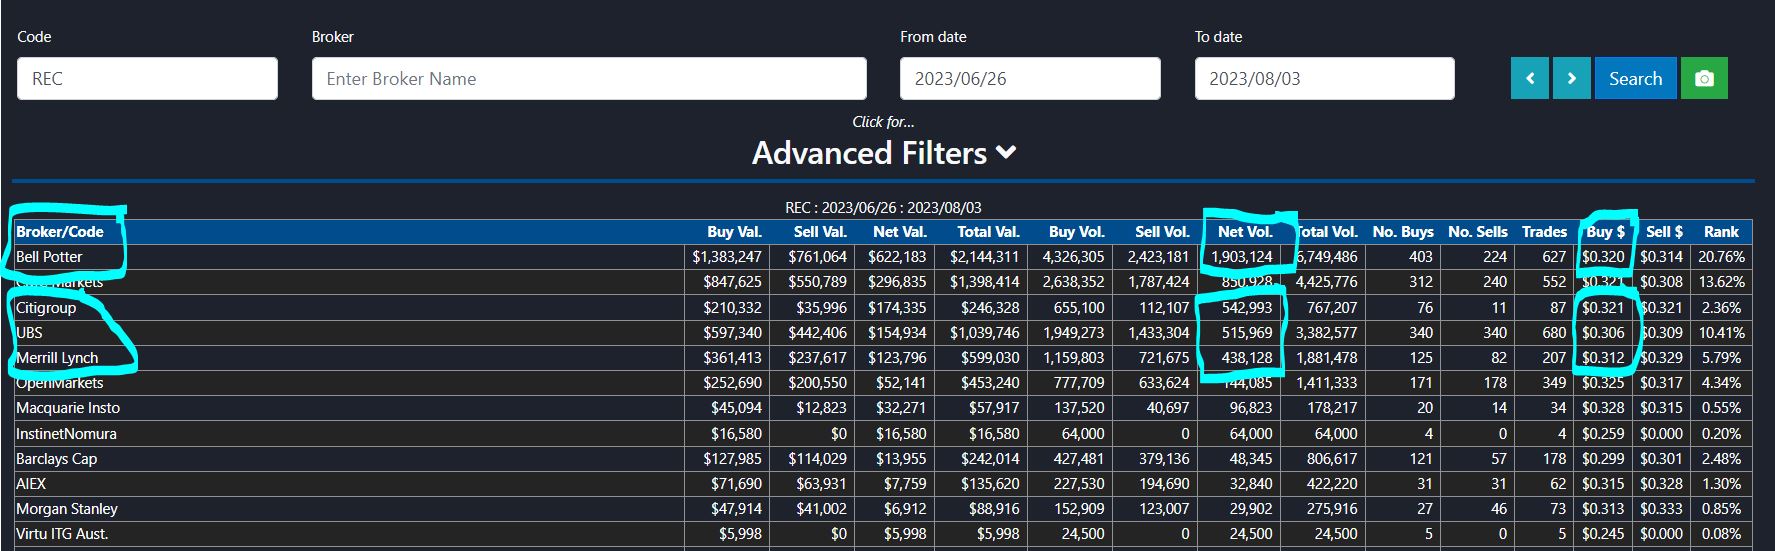Click Citigroup buy volume 655,100
This screenshot has height=551, width=1775.
click(x=1079, y=308)
